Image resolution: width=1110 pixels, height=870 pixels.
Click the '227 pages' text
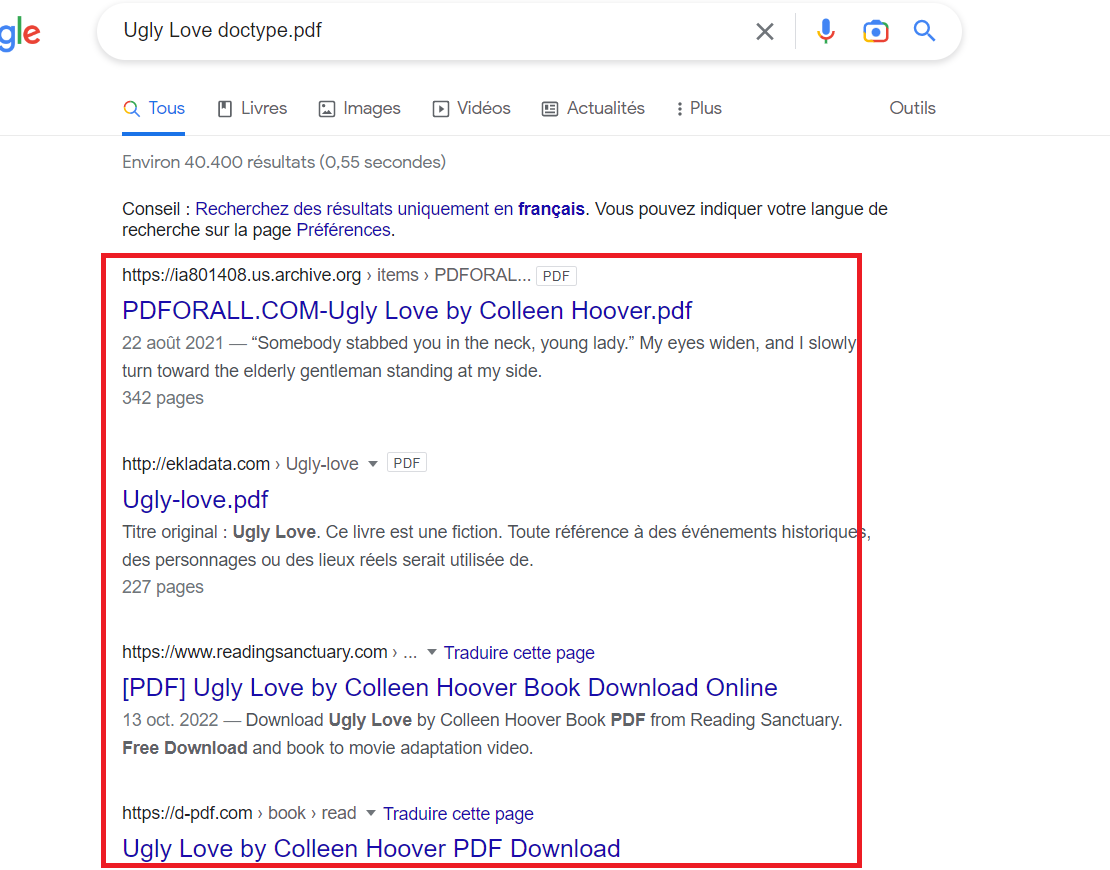pyautogui.click(x=163, y=588)
